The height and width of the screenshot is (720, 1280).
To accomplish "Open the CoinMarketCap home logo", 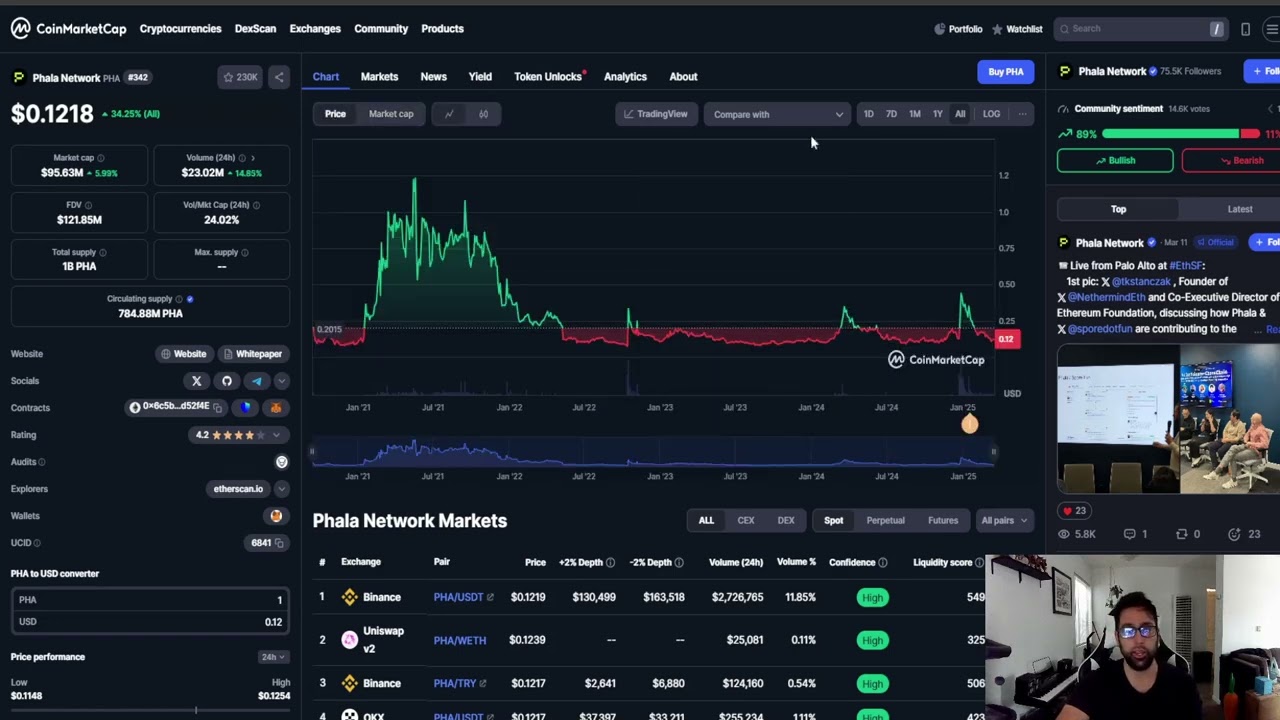I will tap(69, 29).
